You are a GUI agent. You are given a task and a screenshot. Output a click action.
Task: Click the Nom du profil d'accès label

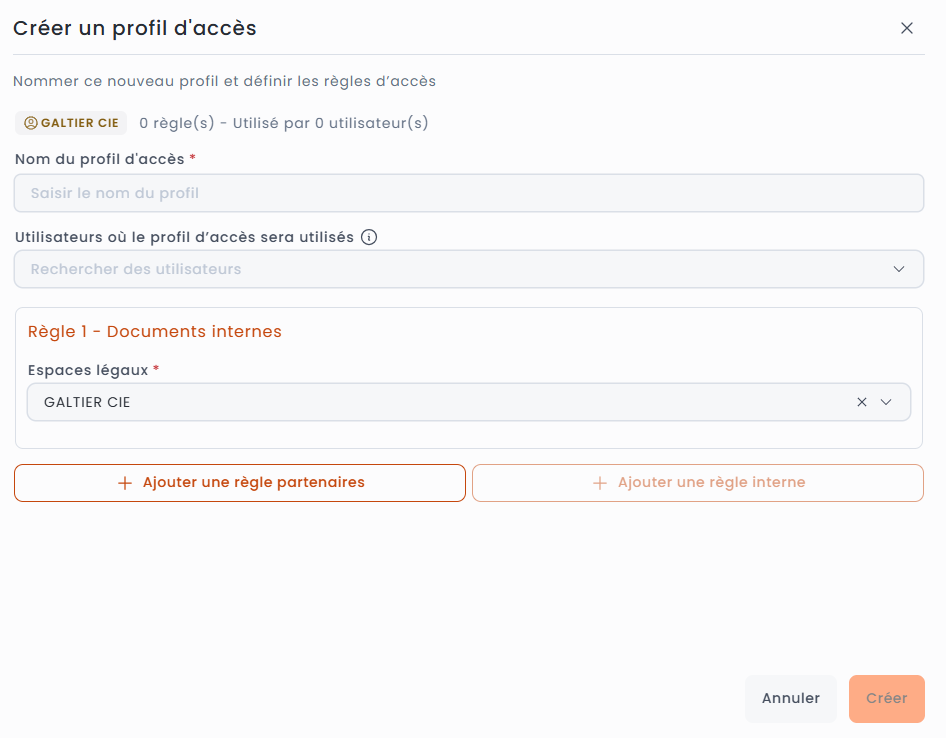pyautogui.click(x=100, y=158)
